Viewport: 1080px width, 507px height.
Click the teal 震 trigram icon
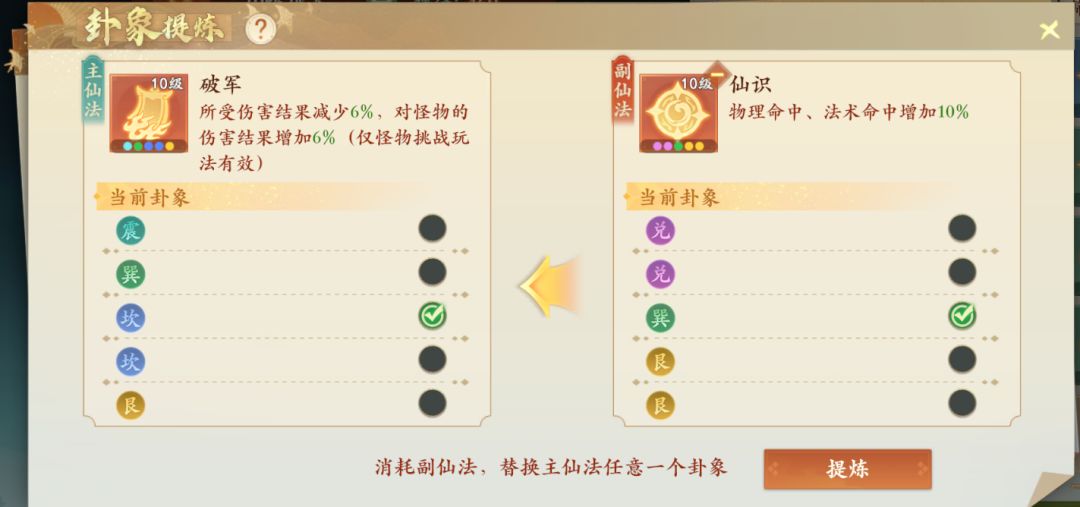tap(130, 231)
